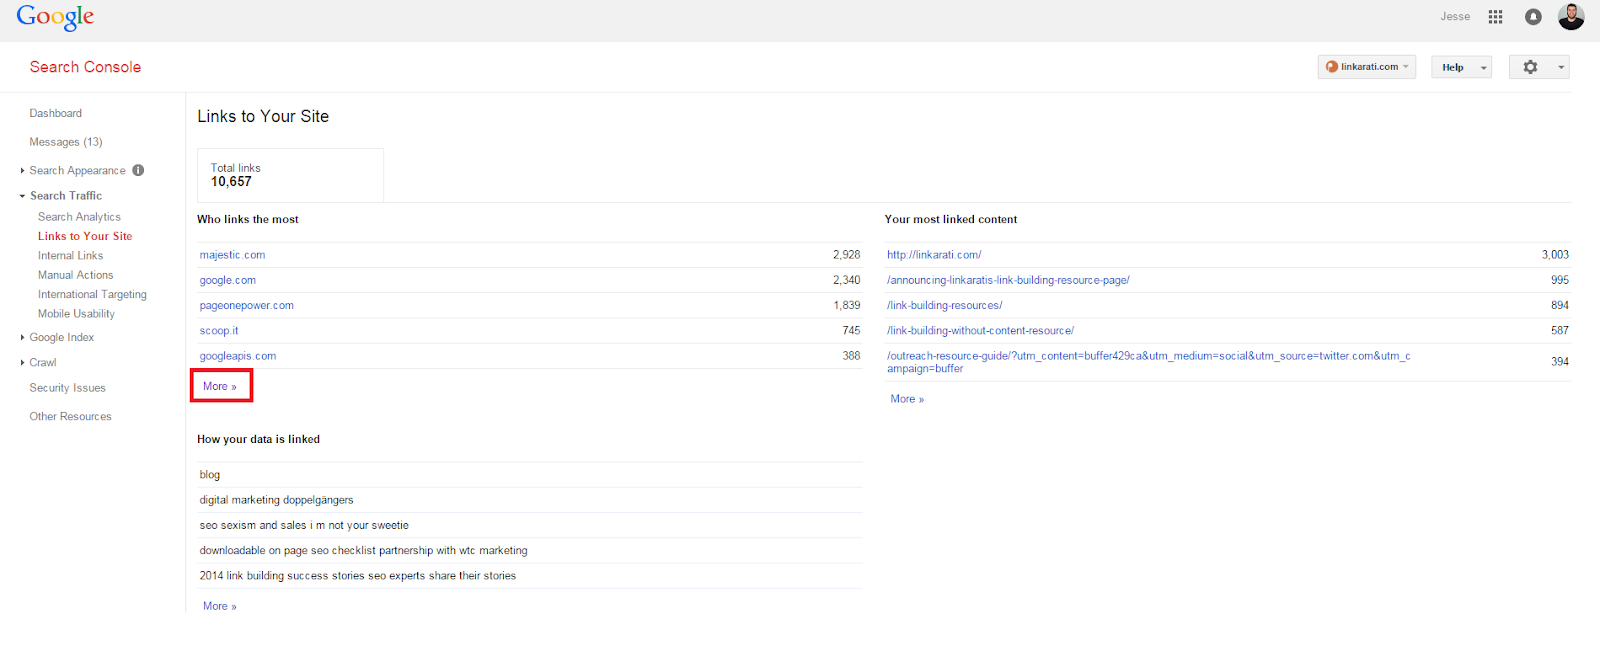Expand the Search Appearance section arrow
The width and height of the screenshot is (1600, 662).
(22, 171)
